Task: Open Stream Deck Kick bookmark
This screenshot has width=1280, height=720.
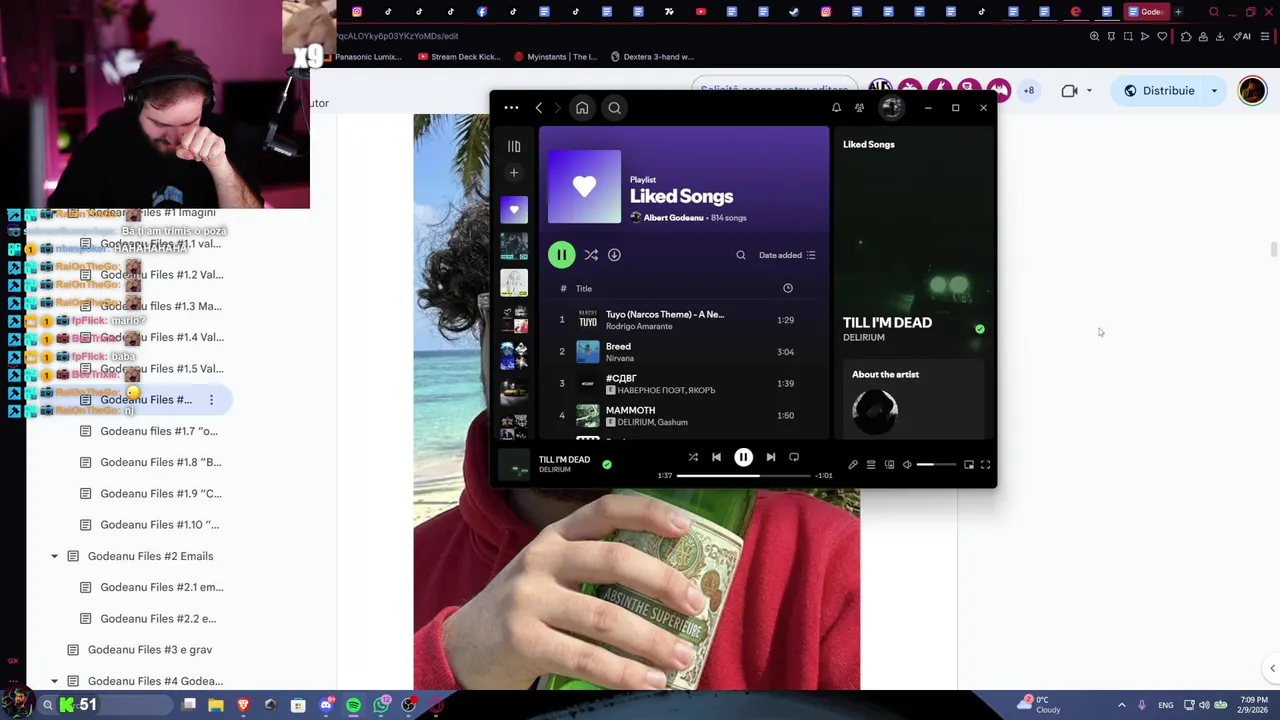Action: tap(459, 57)
